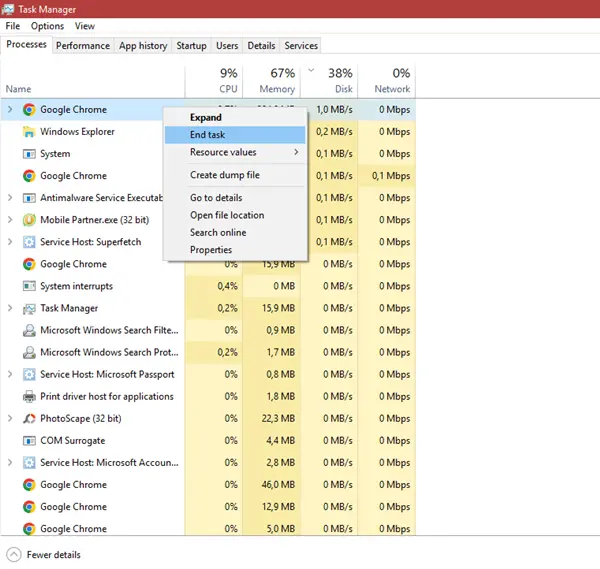Choose Search online from context menu
The height and width of the screenshot is (569, 600).
pyautogui.click(x=235, y=233)
